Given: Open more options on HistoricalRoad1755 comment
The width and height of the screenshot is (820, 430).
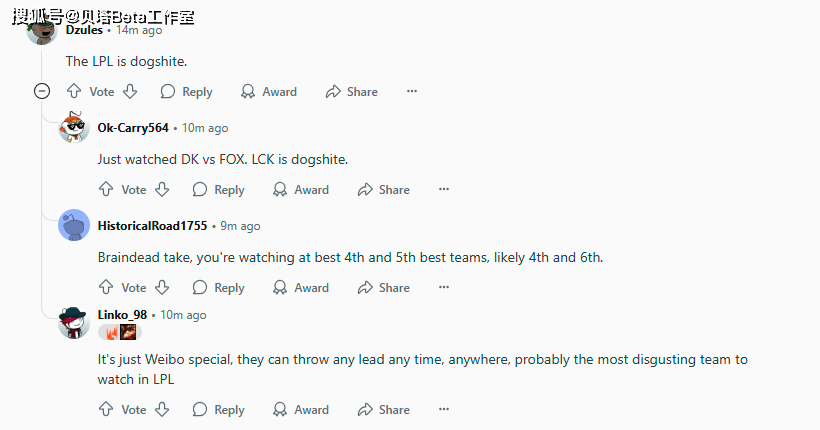Looking at the screenshot, I should click(x=444, y=287).
